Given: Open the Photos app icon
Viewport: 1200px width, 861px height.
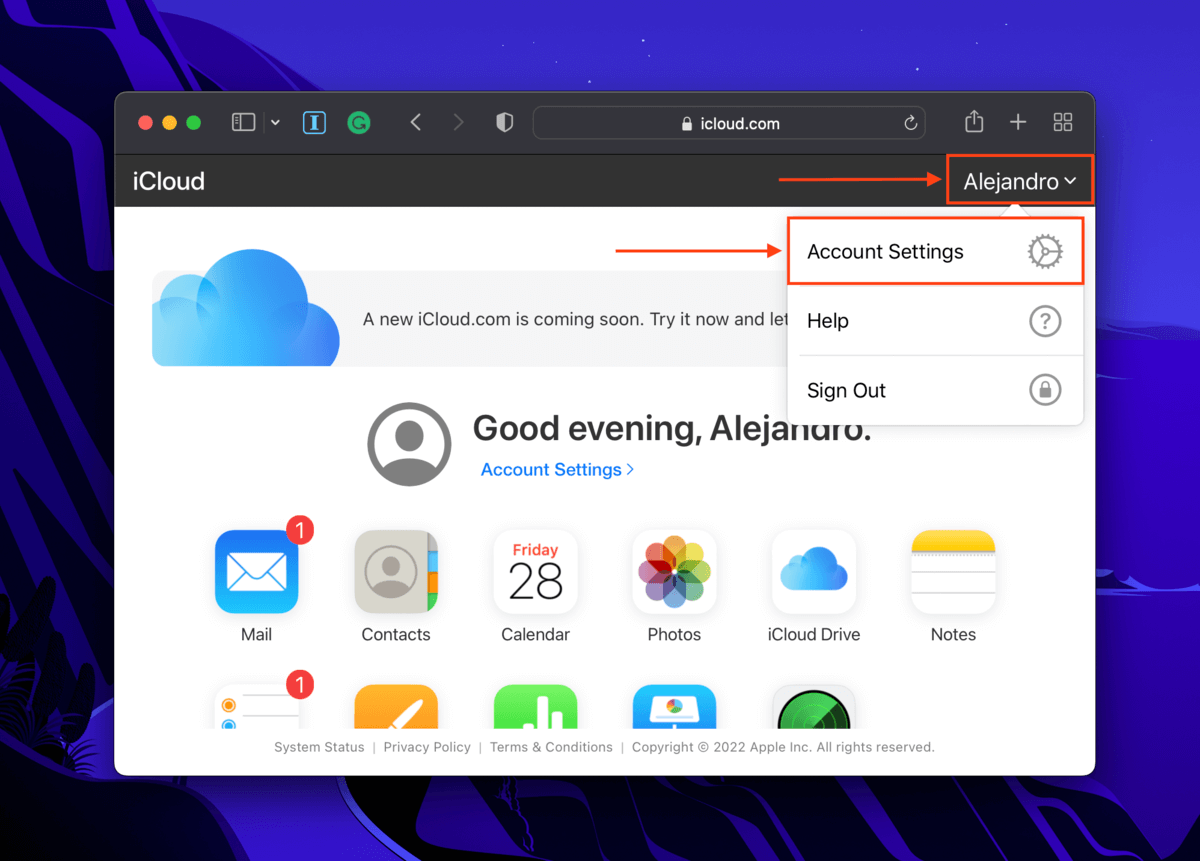Looking at the screenshot, I should tap(674, 572).
